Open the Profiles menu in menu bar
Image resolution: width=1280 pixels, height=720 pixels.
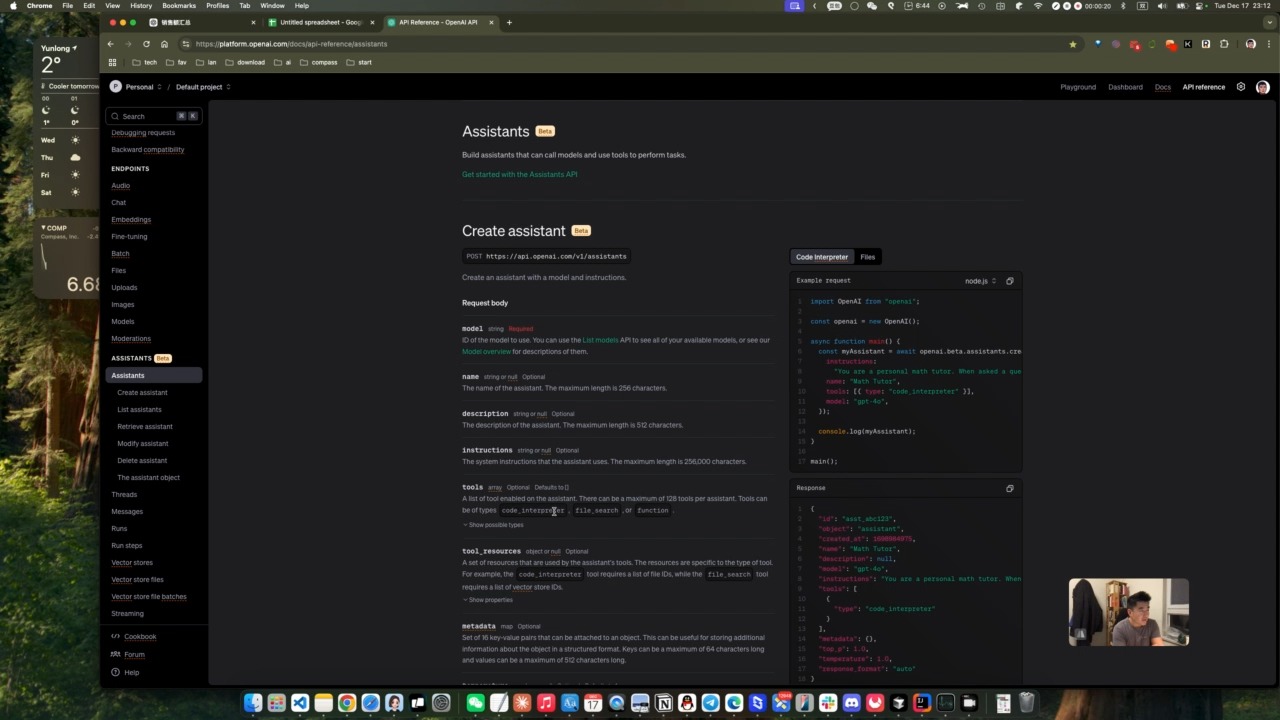(218, 6)
